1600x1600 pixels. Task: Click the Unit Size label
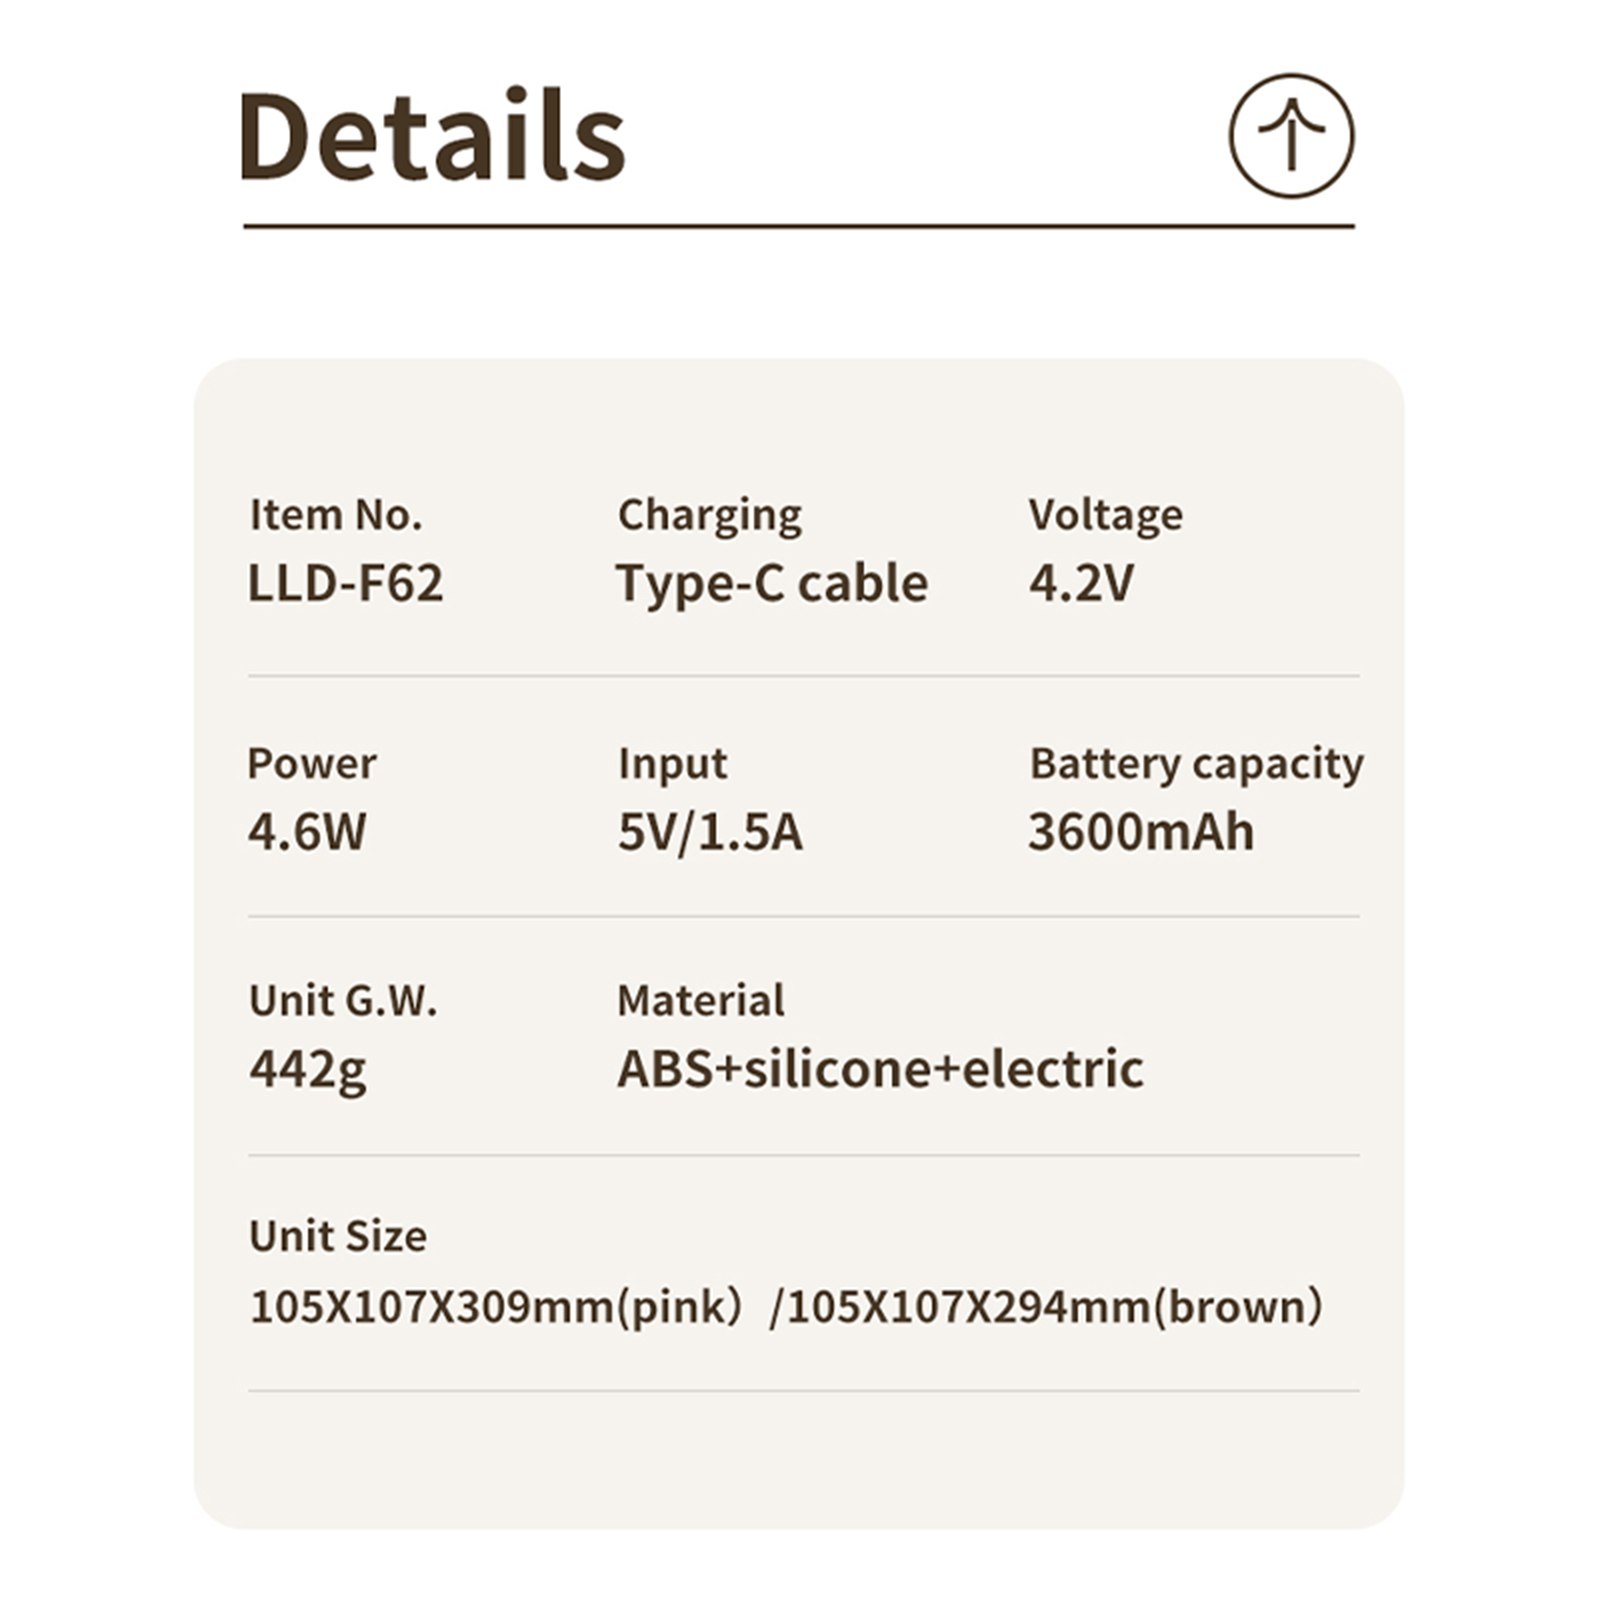click(337, 1237)
